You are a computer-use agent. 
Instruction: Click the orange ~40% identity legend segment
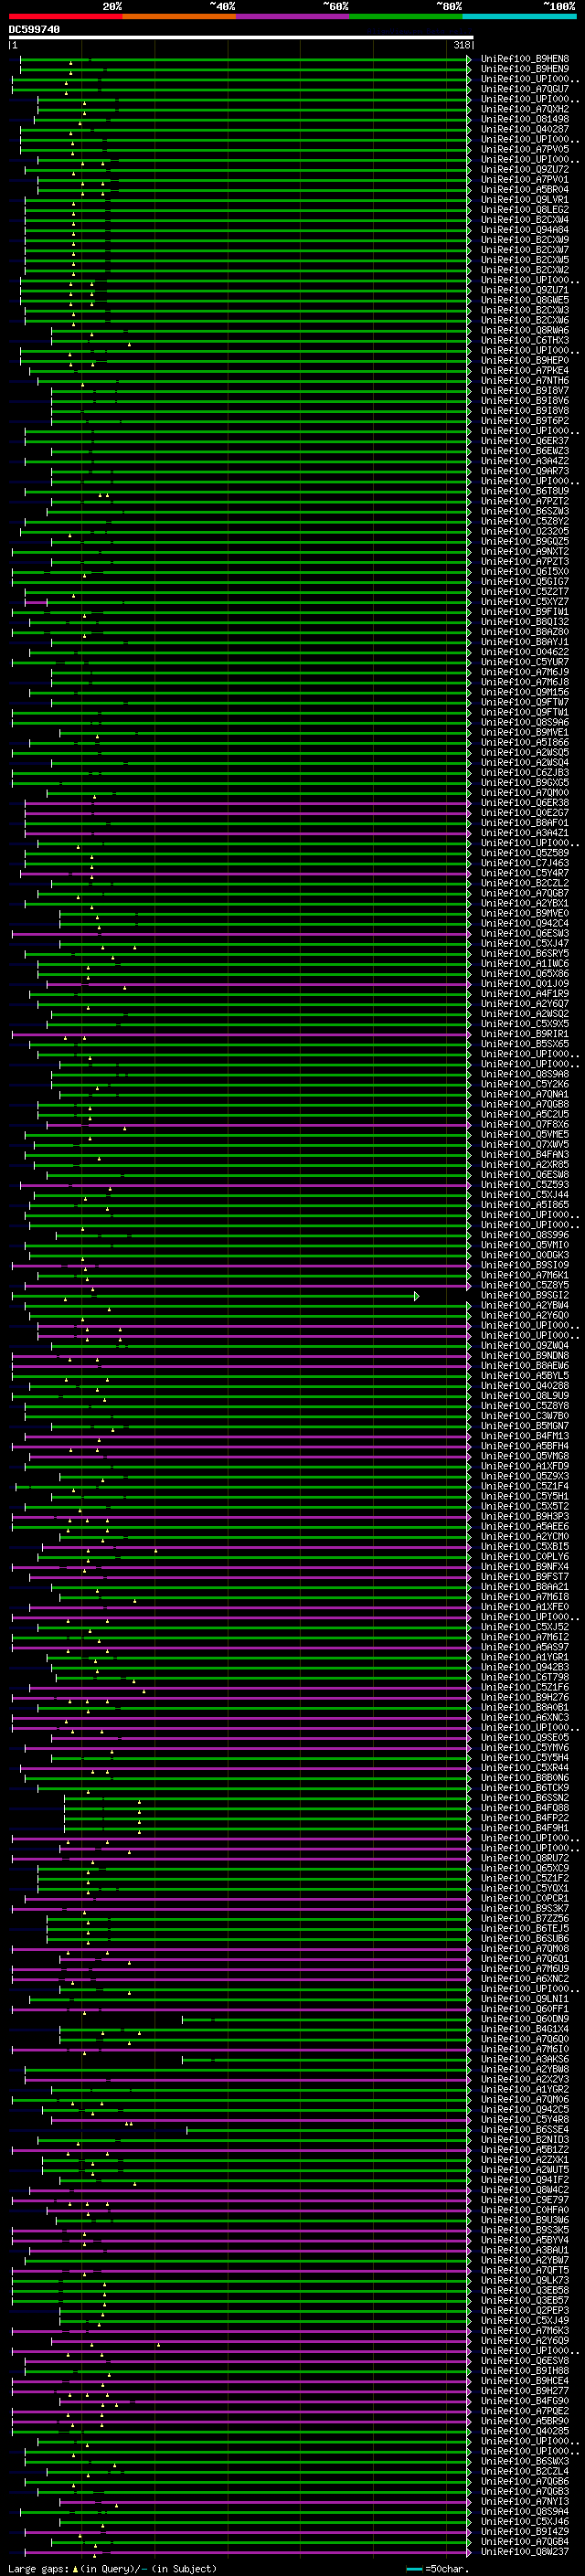pos(179,16)
